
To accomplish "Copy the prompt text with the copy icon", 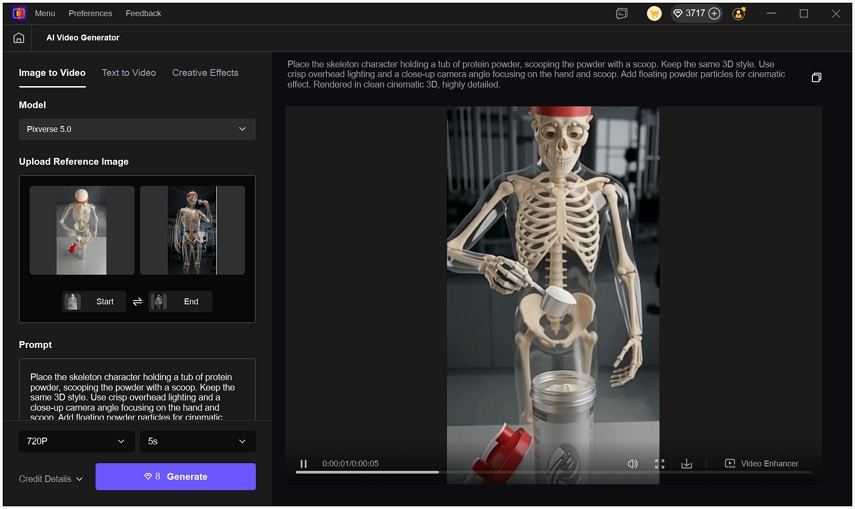I will pos(816,77).
